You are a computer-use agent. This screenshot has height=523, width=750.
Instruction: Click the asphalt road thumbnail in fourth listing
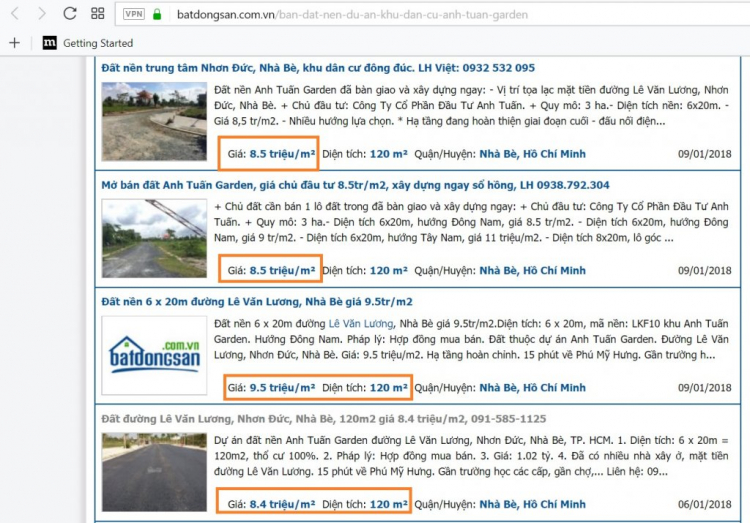coord(154,472)
